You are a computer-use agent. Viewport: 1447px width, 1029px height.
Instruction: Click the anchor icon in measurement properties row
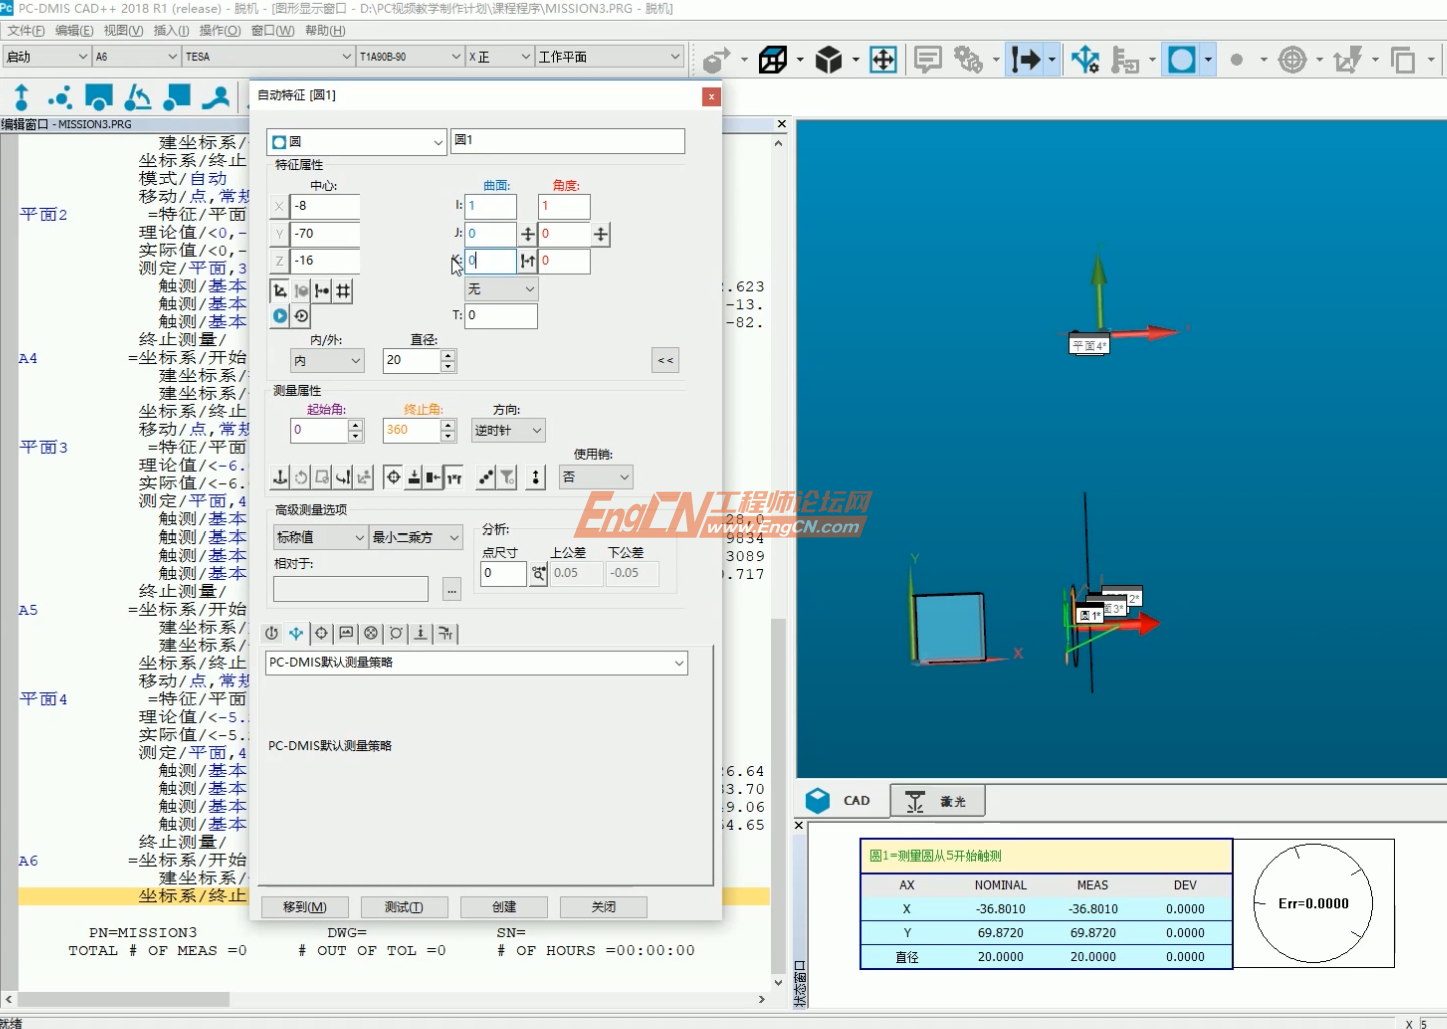pyautogui.click(x=280, y=477)
